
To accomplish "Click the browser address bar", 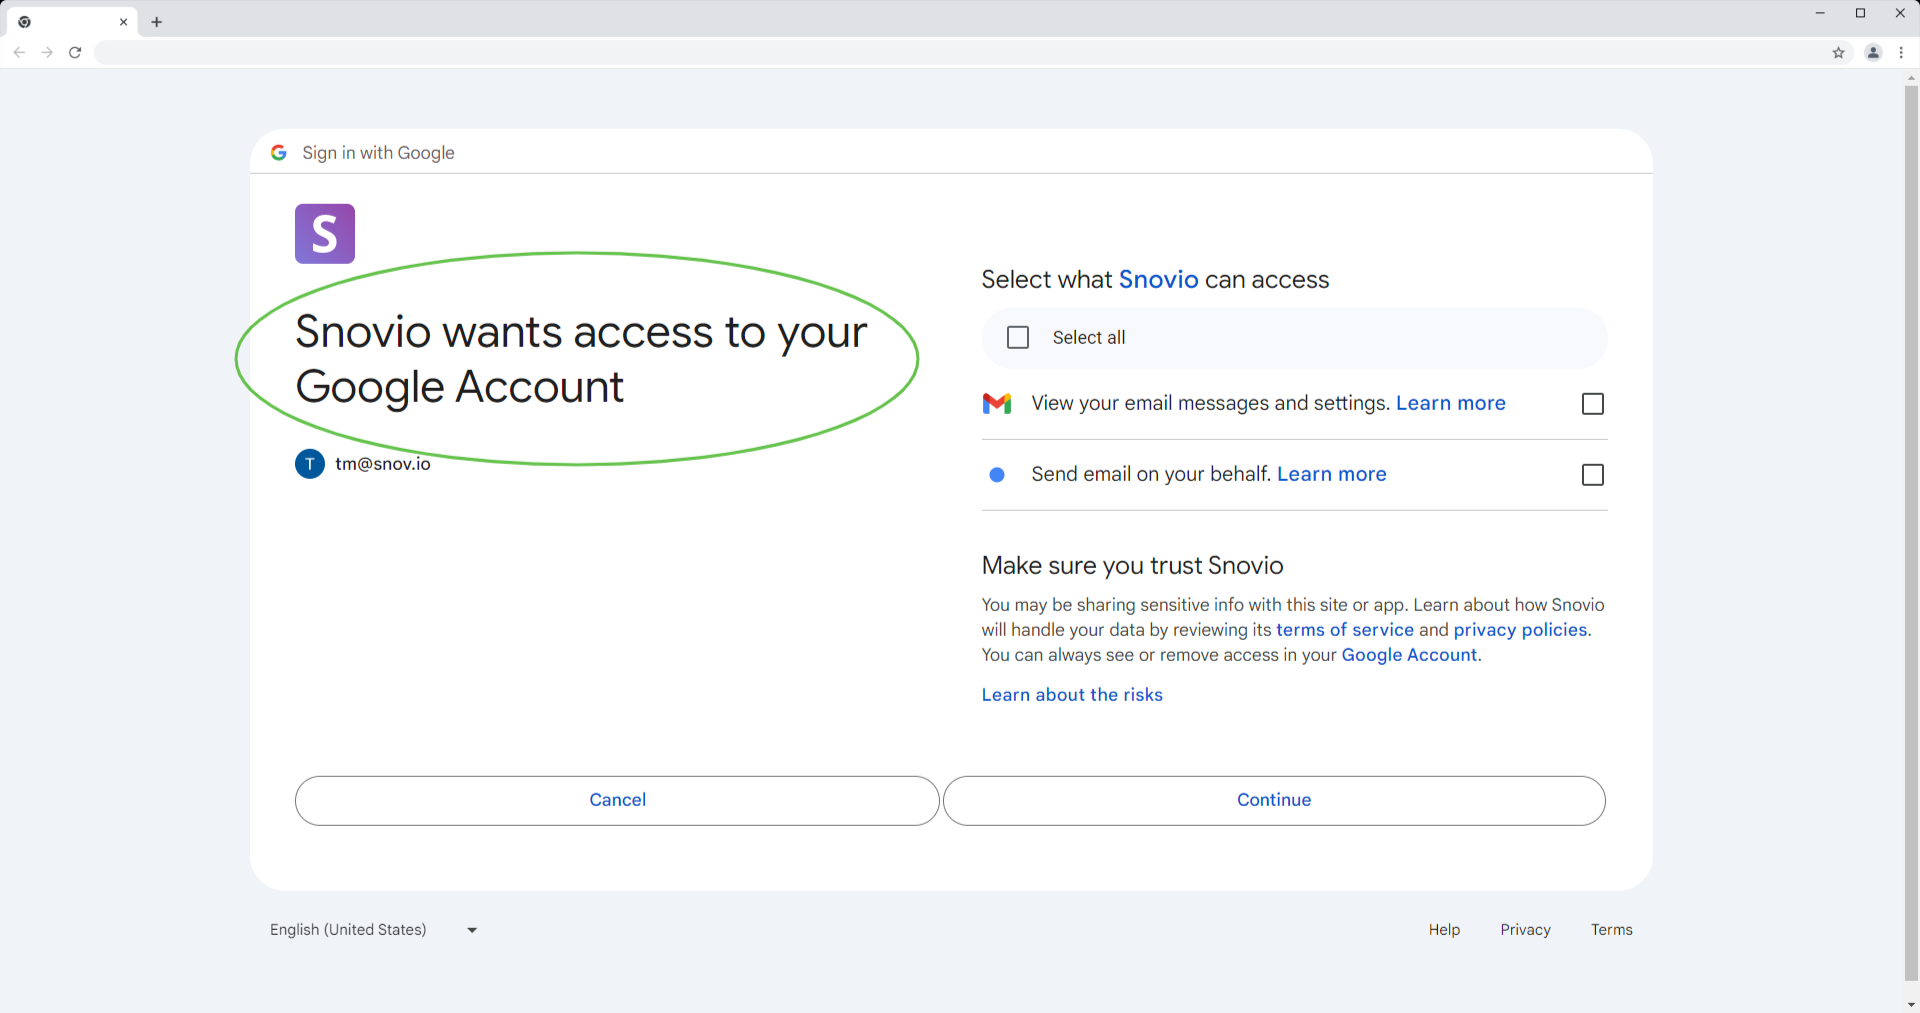I will [960, 53].
